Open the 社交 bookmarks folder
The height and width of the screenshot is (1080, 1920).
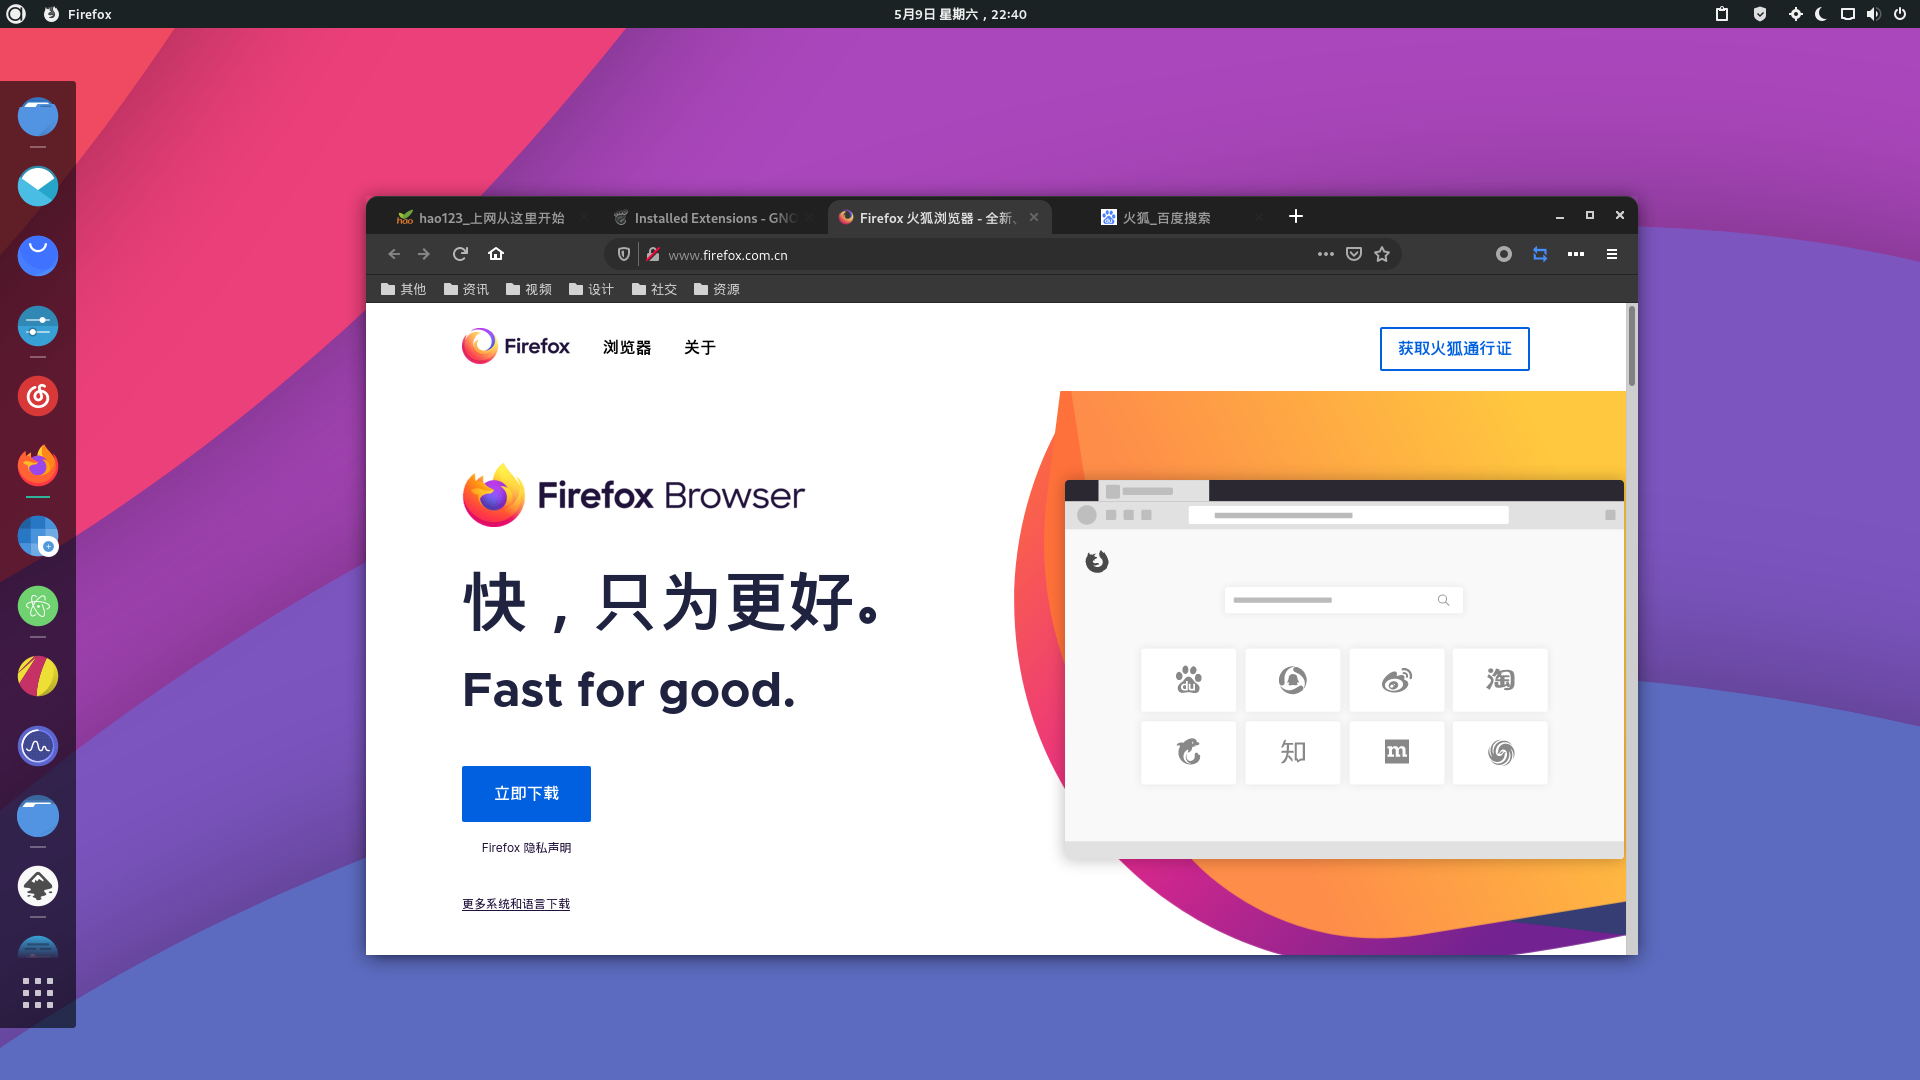pyautogui.click(x=654, y=289)
